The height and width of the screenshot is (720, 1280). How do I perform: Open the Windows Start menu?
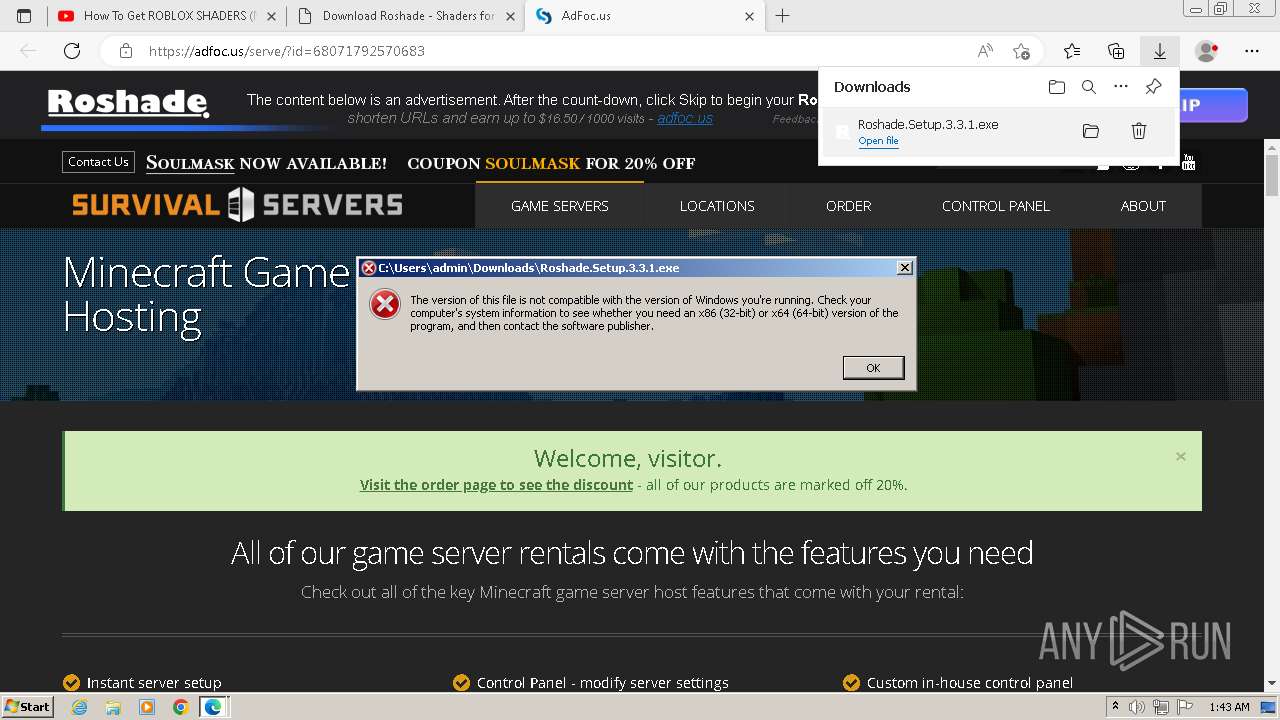pos(27,707)
